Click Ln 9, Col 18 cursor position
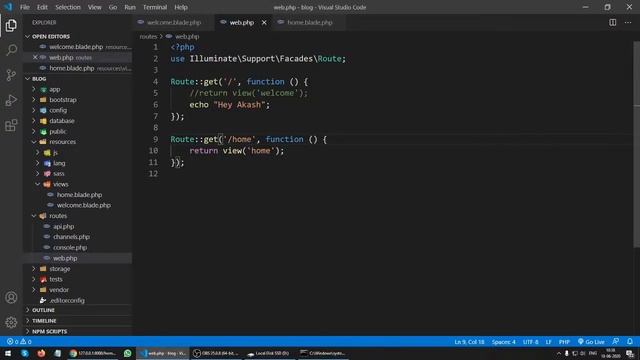Image resolution: width=640 pixels, height=360 pixels. (469, 342)
